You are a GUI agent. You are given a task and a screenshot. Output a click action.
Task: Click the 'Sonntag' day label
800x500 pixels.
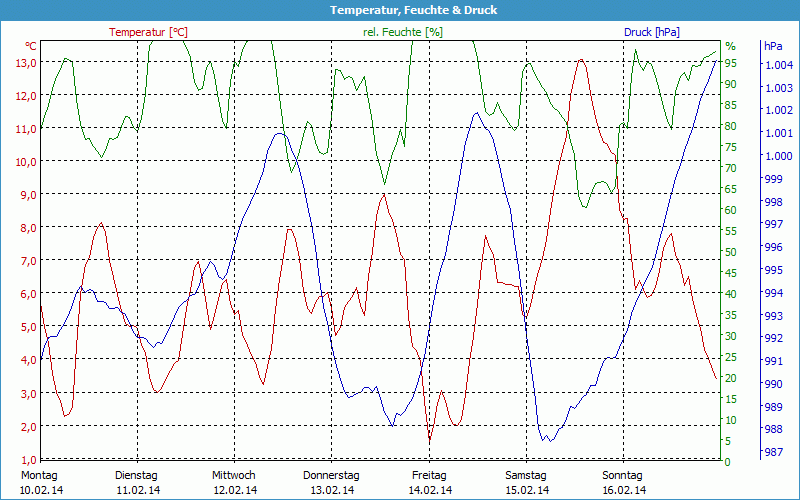click(x=622, y=475)
